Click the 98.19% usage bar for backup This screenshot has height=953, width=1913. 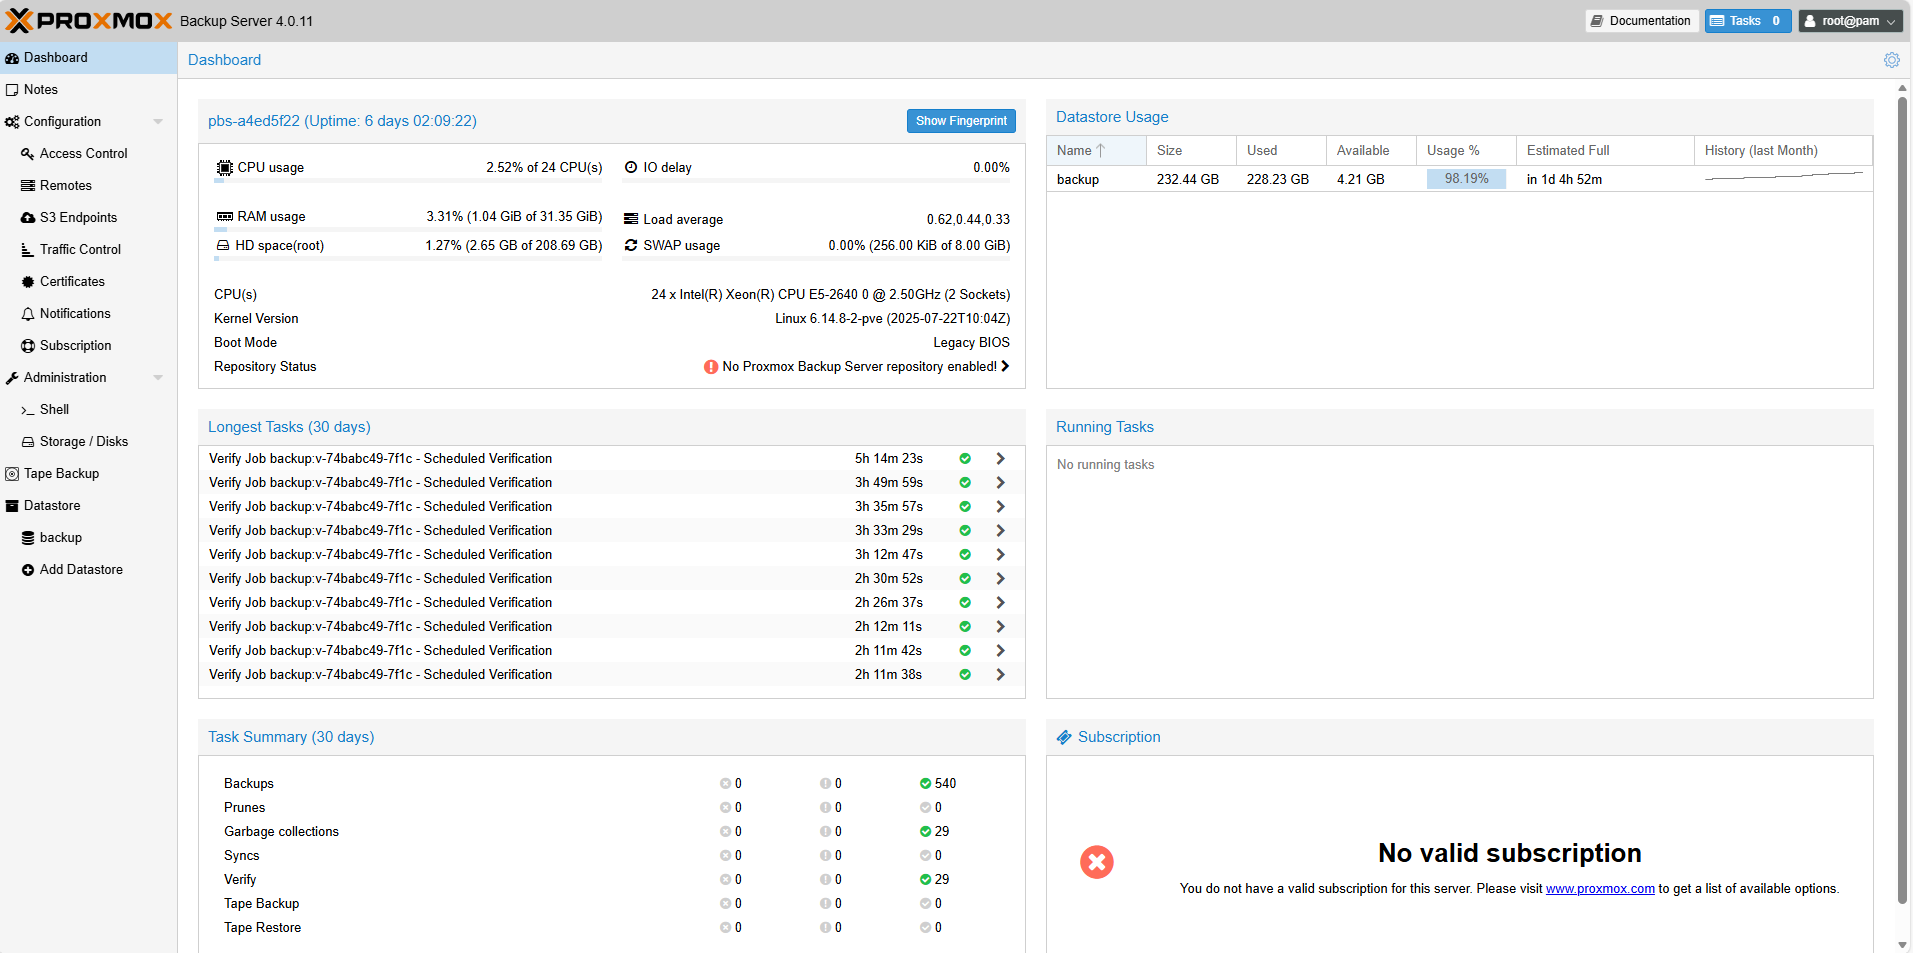[x=1465, y=178]
